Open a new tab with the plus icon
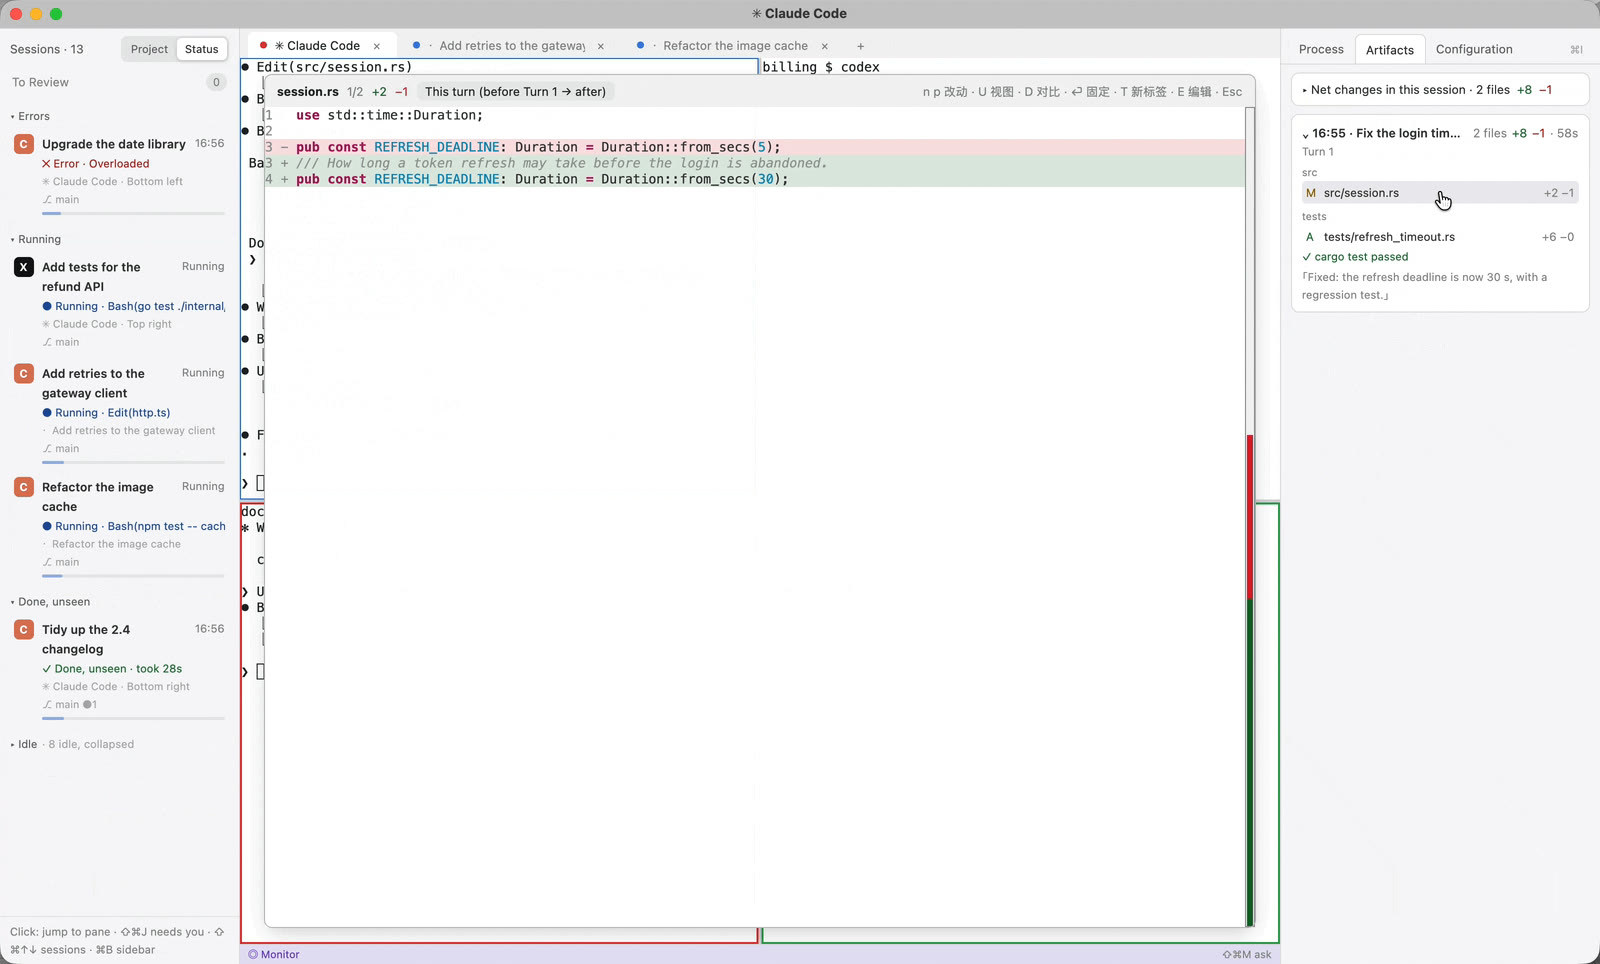Viewport: 1600px width, 964px height. [860, 46]
